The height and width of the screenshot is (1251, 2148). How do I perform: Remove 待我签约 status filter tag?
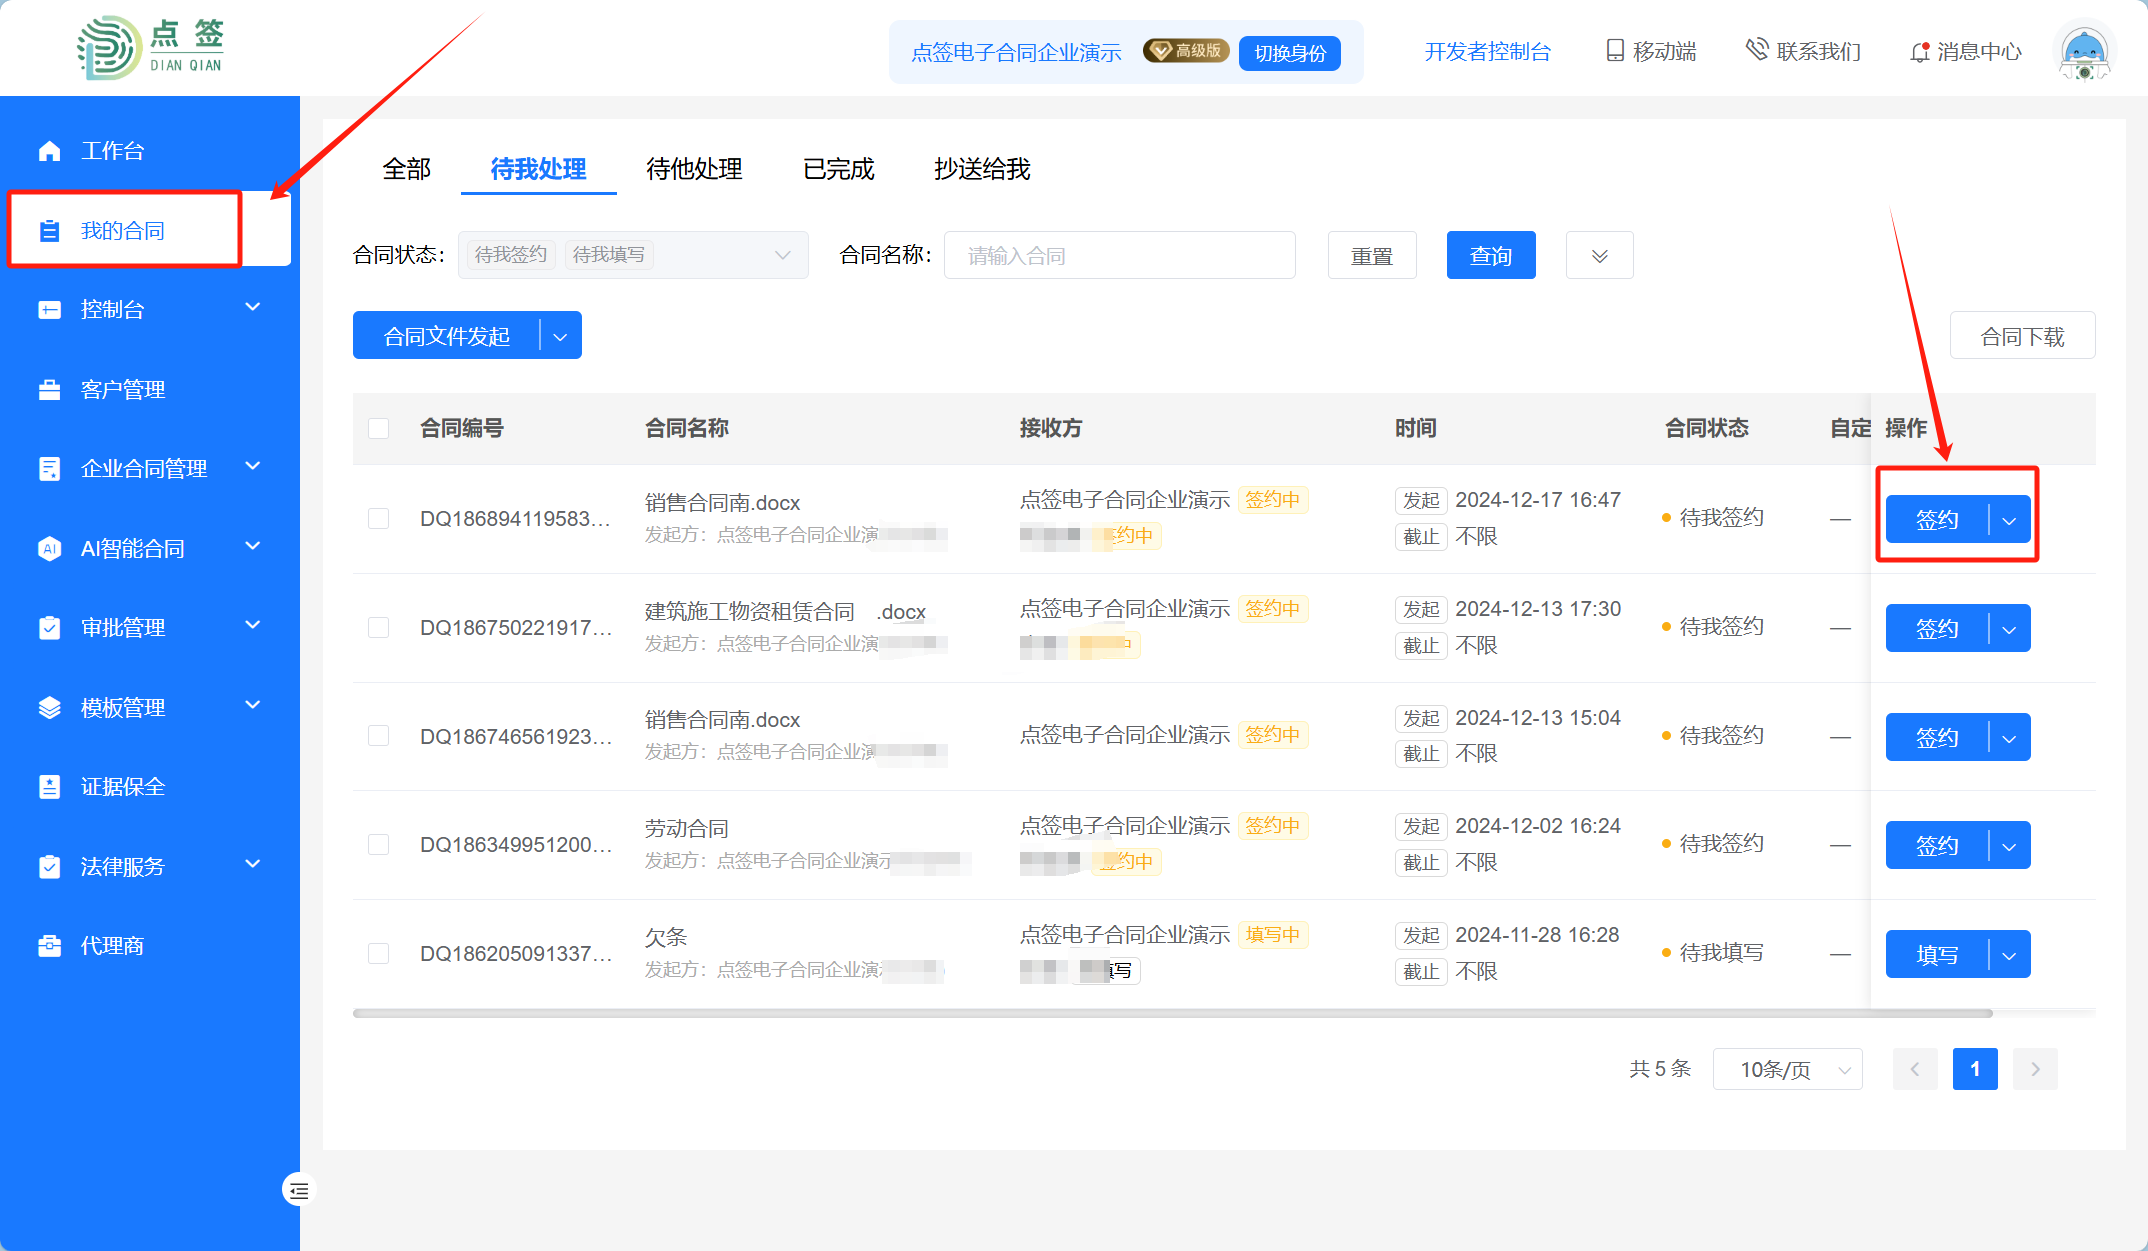point(511,255)
